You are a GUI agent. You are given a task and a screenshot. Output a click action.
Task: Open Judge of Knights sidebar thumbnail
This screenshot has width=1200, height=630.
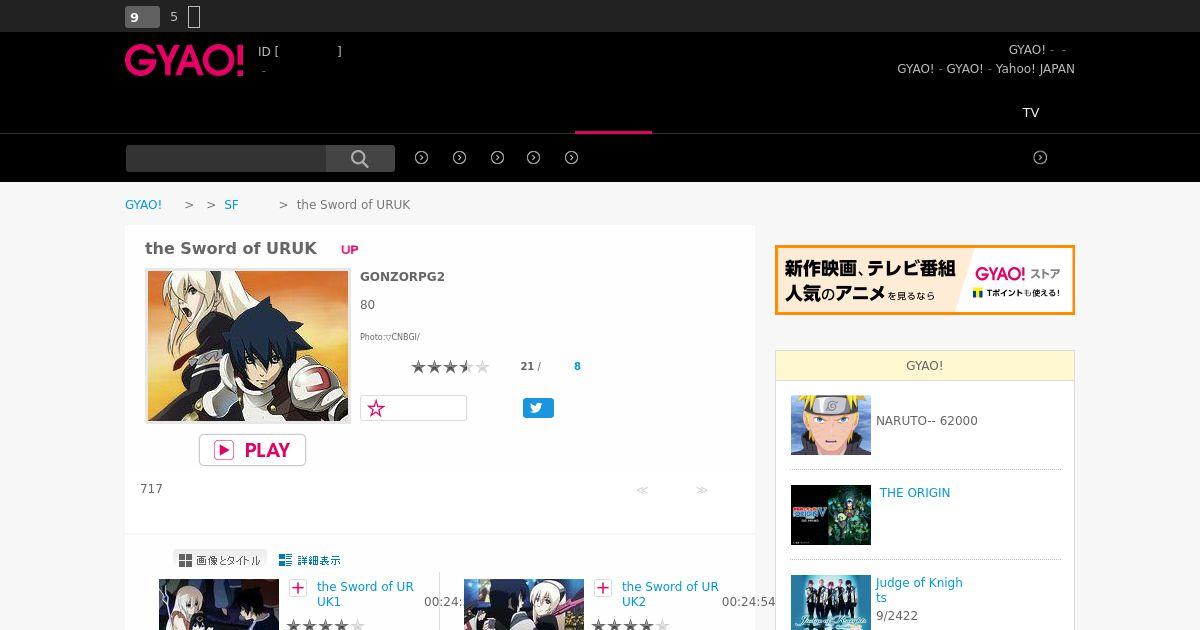[x=831, y=602]
